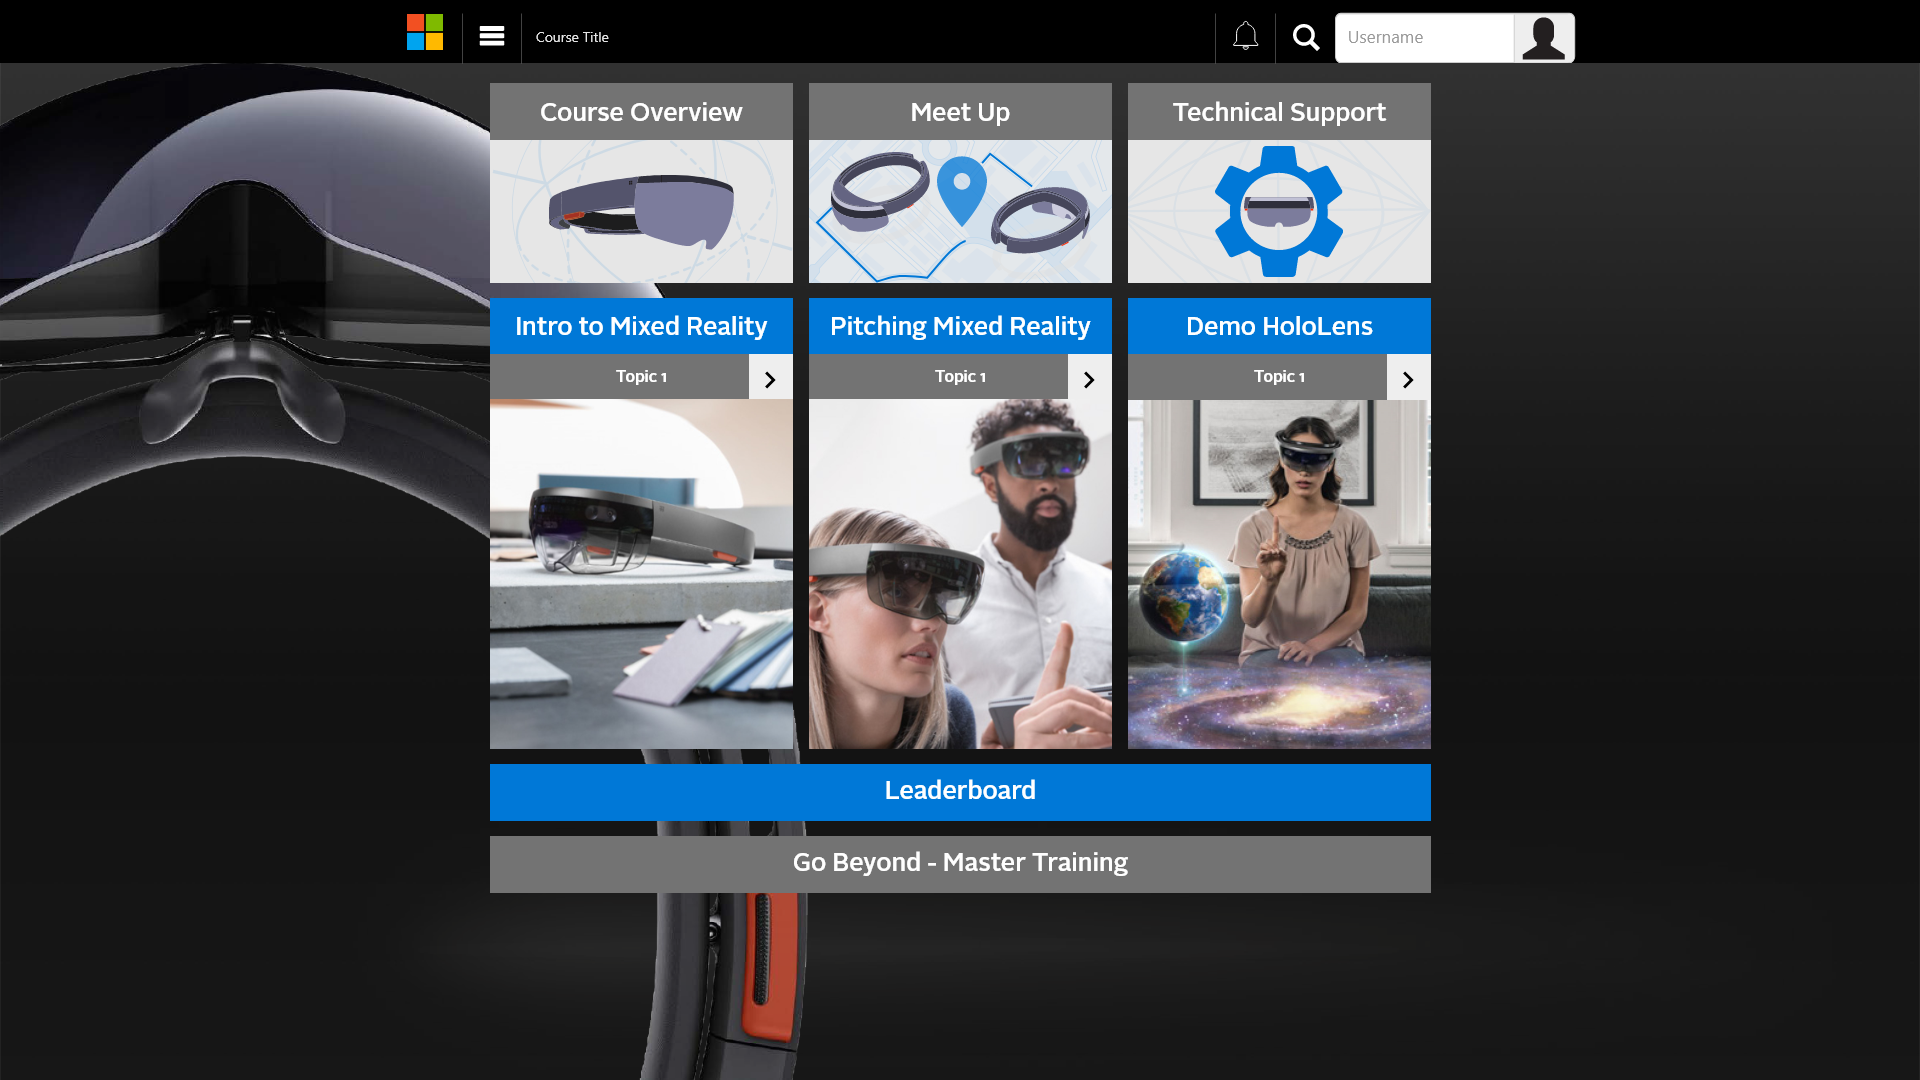The height and width of the screenshot is (1080, 1920).
Task: Click the Microsoft logo
Action: coord(425,32)
